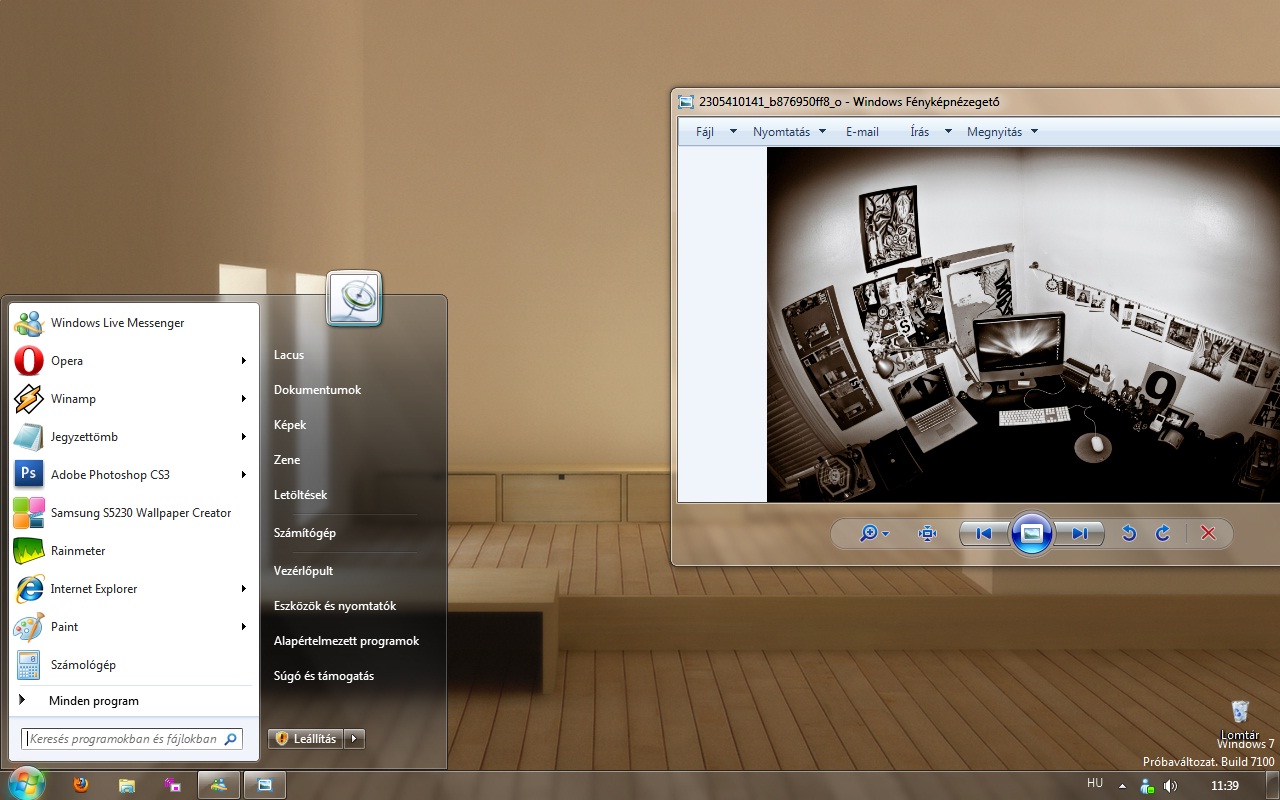Delete the photo with the red X

click(x=1208, y=534)
